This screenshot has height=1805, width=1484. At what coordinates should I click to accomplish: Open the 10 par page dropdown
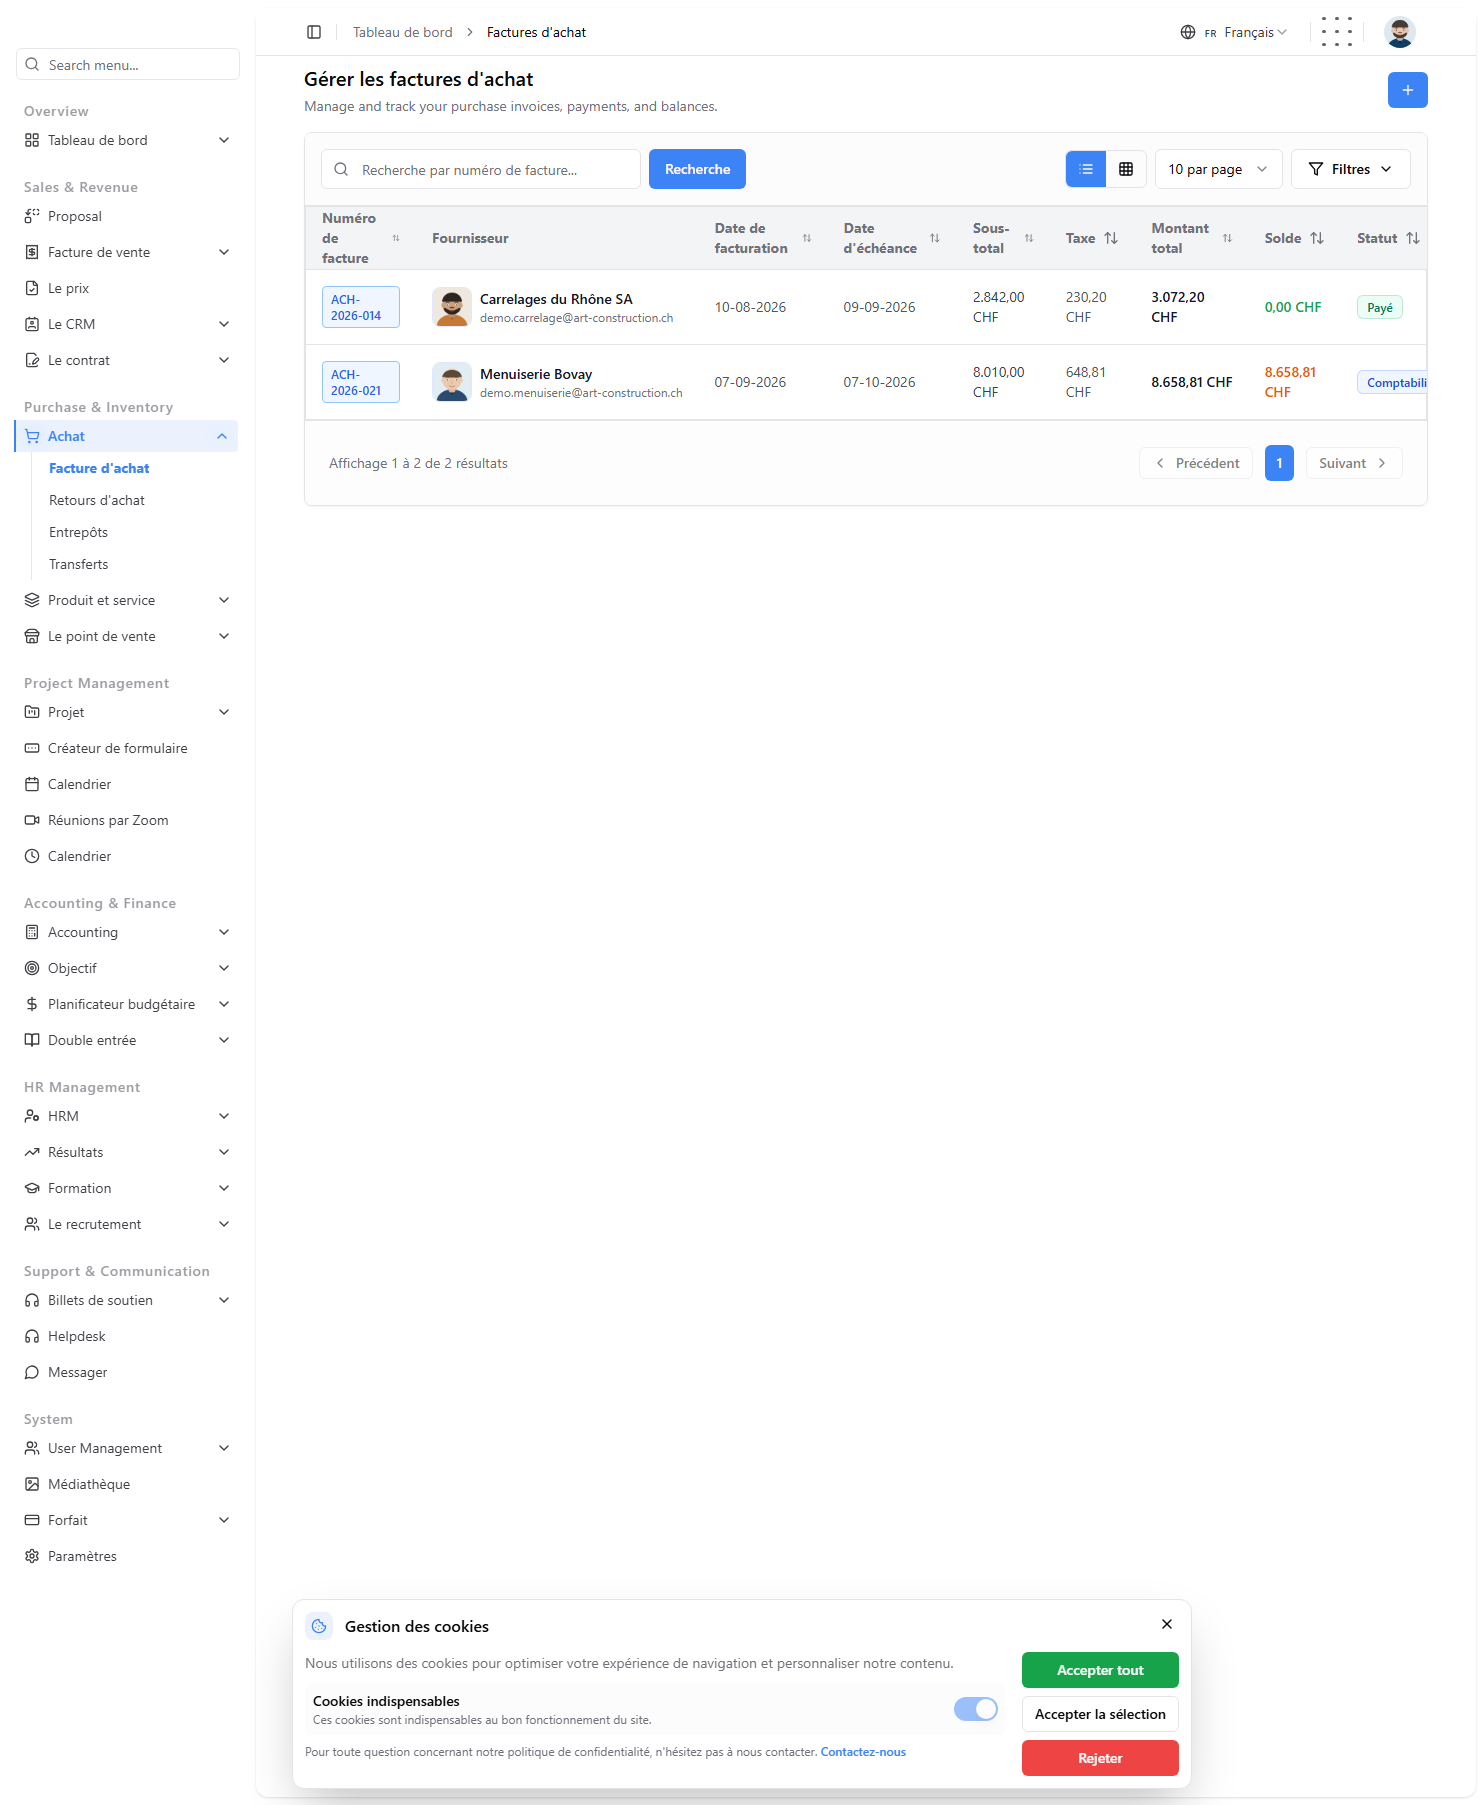(1218, 169)
